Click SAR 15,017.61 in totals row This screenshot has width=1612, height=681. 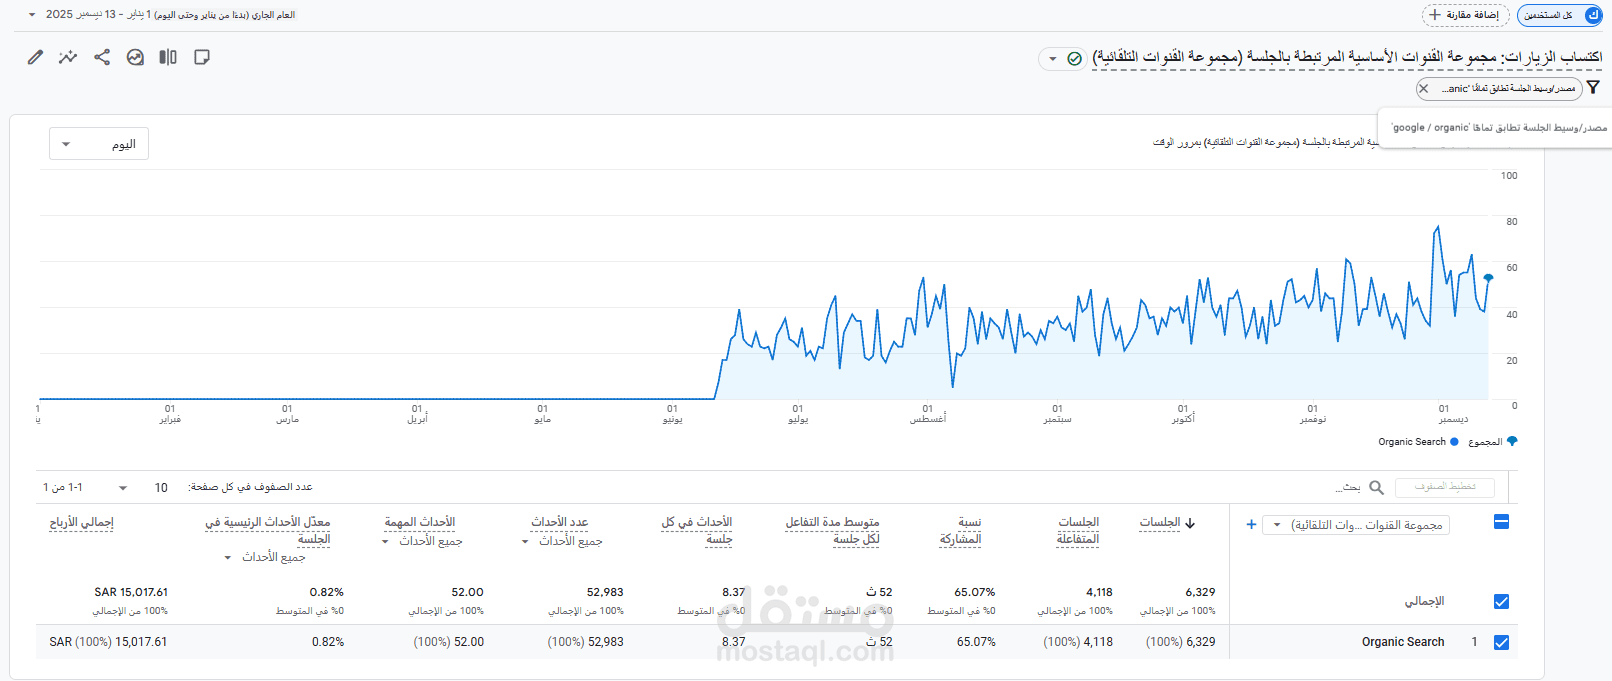click(x=131, y=592)
